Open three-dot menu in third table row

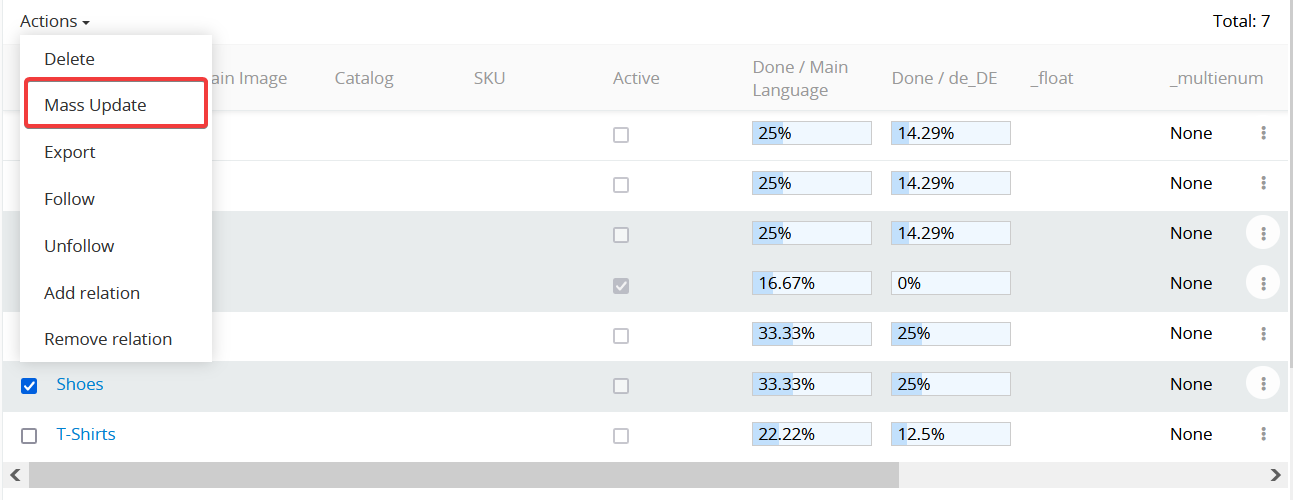(1263, 234)
